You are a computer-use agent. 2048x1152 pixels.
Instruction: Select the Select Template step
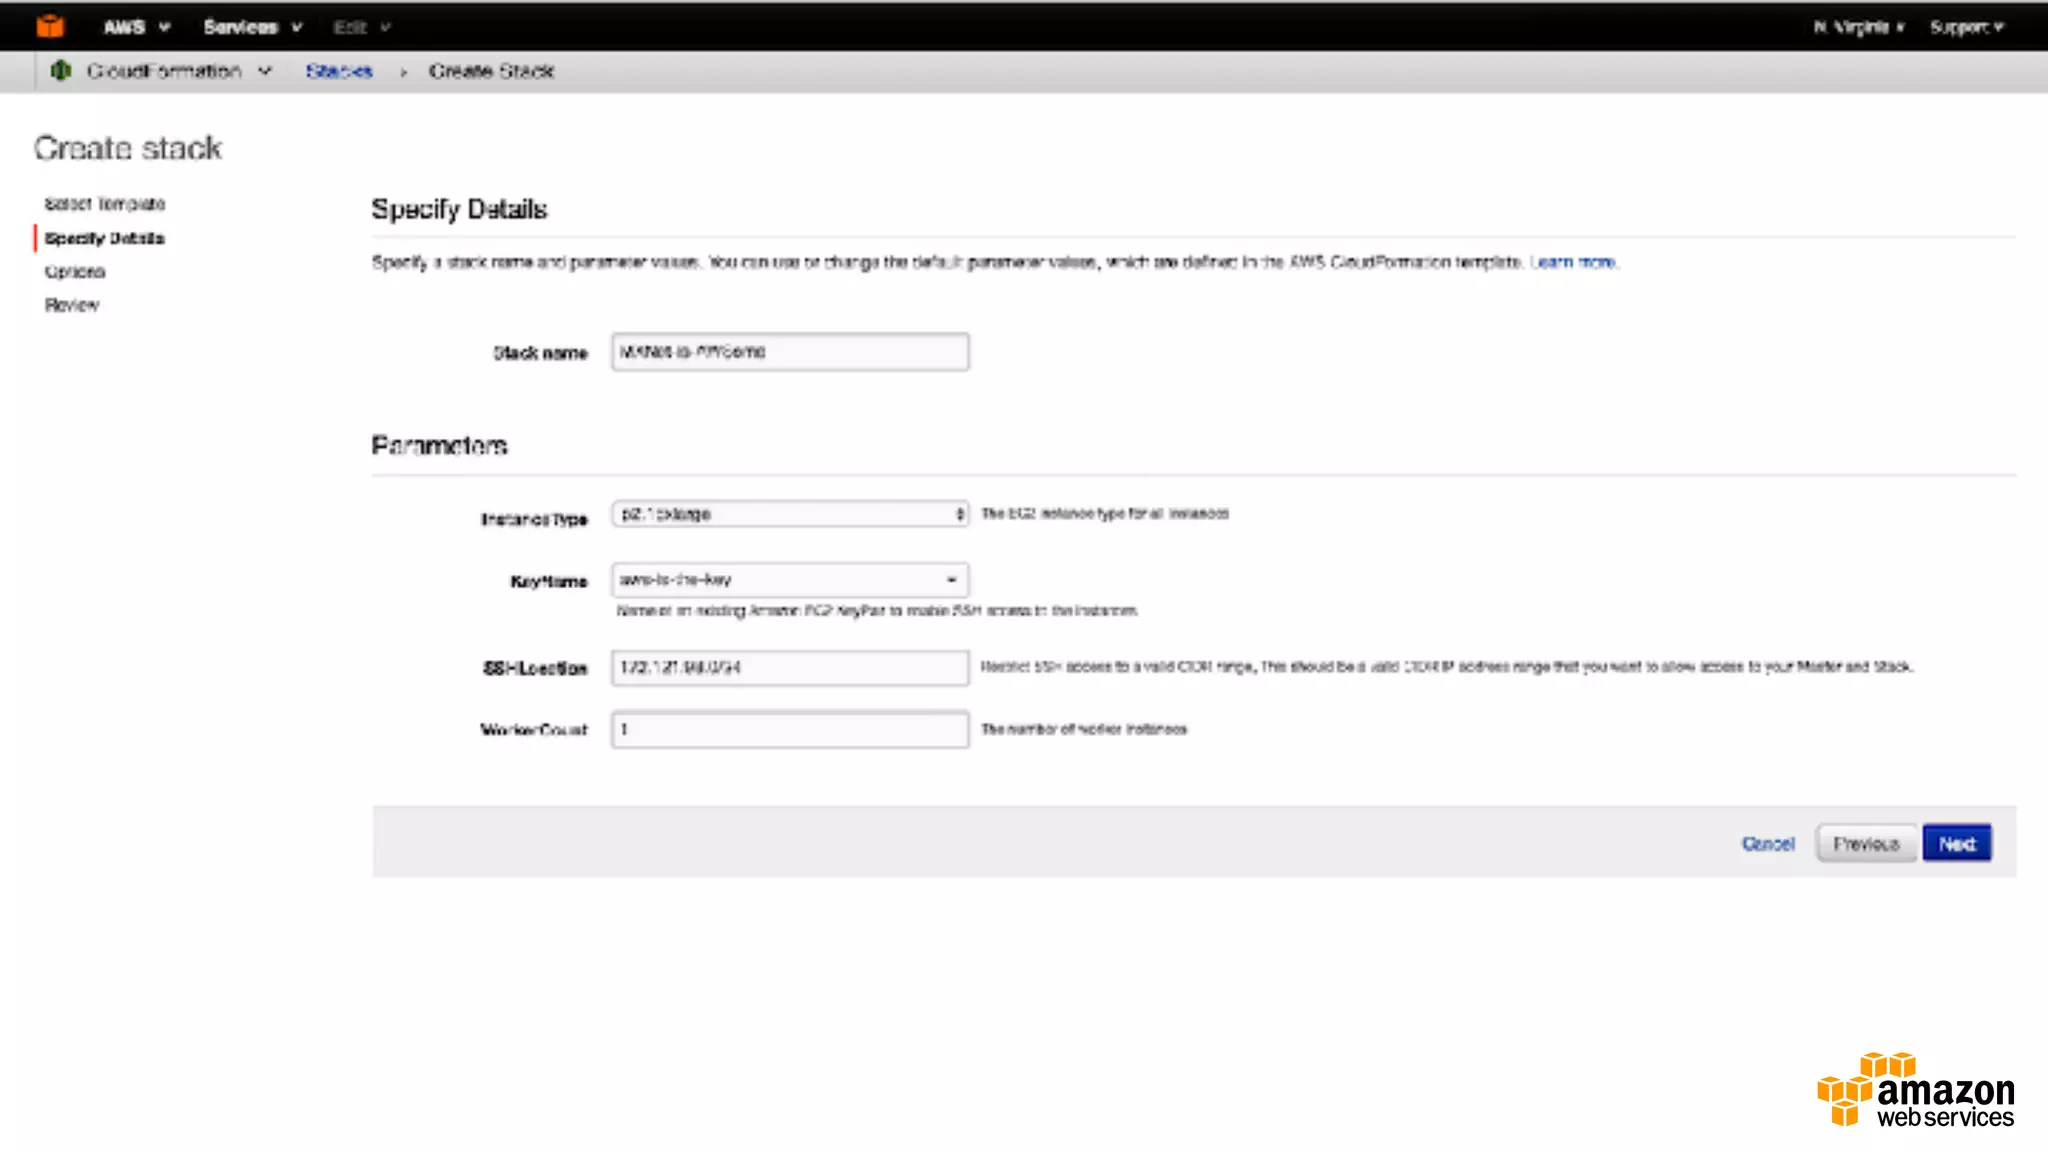(x=105, y=204)
